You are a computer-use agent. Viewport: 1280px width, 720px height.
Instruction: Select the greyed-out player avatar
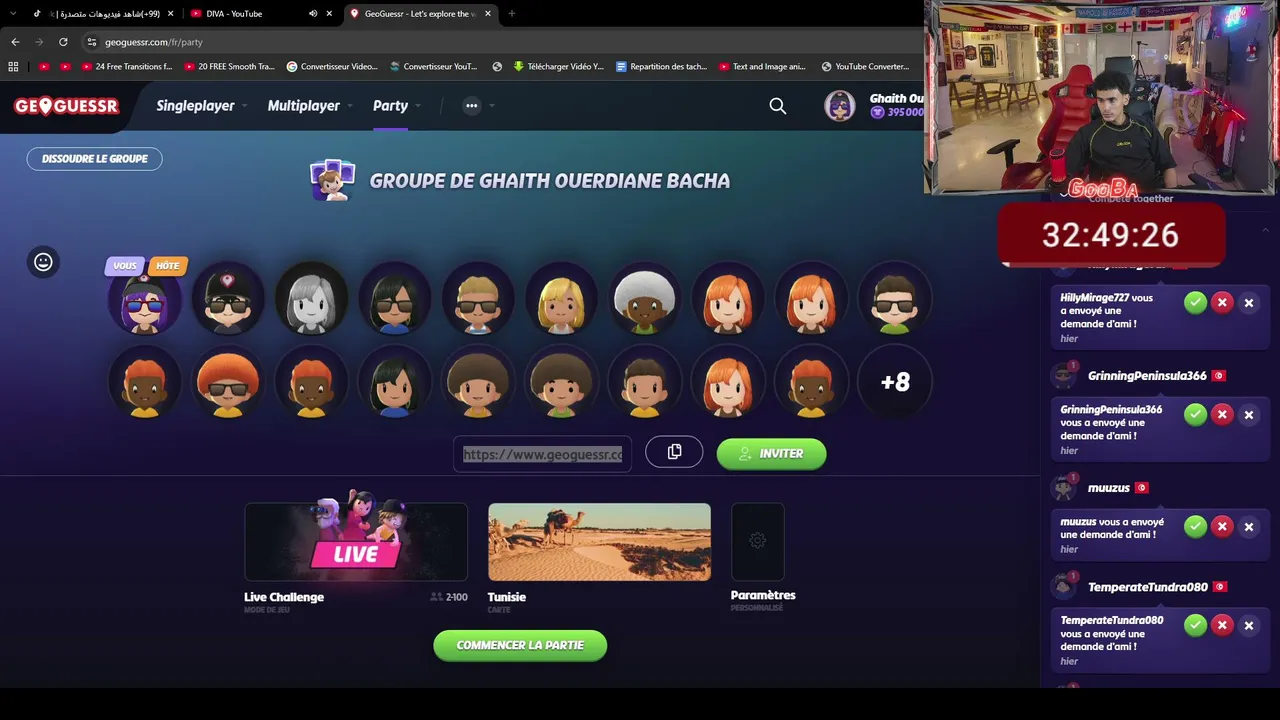click(x=311, y=299)
